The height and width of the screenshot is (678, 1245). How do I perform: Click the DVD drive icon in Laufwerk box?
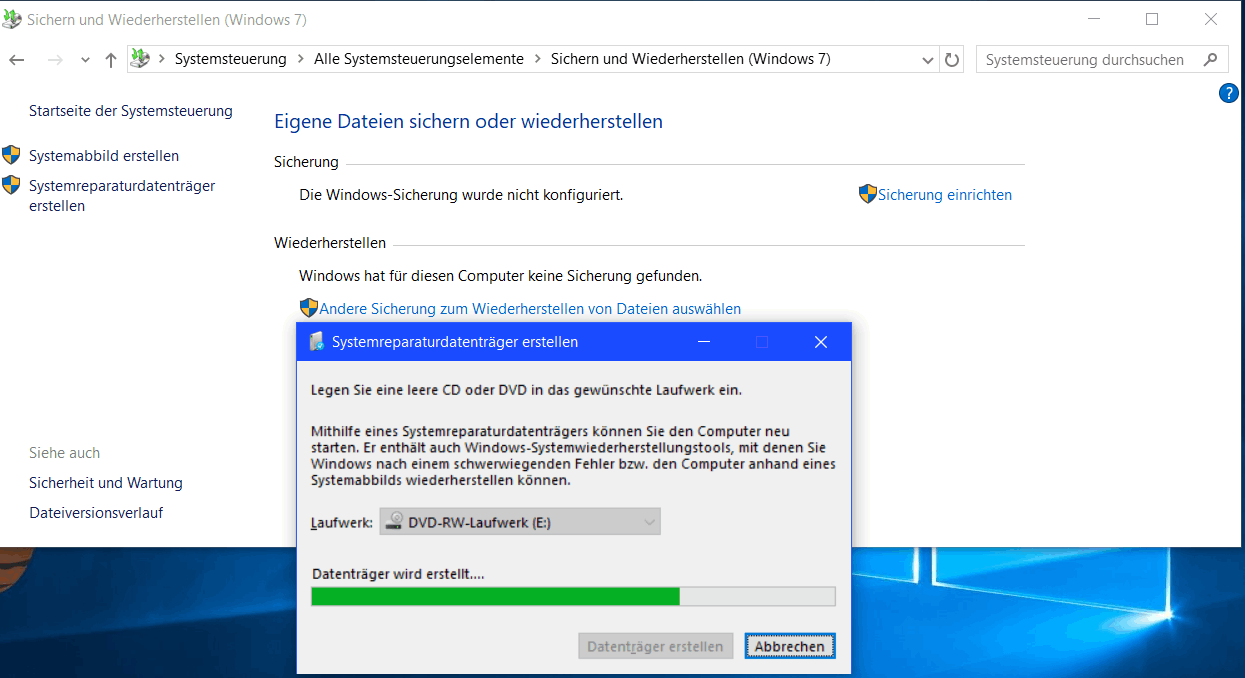(395, 521)
